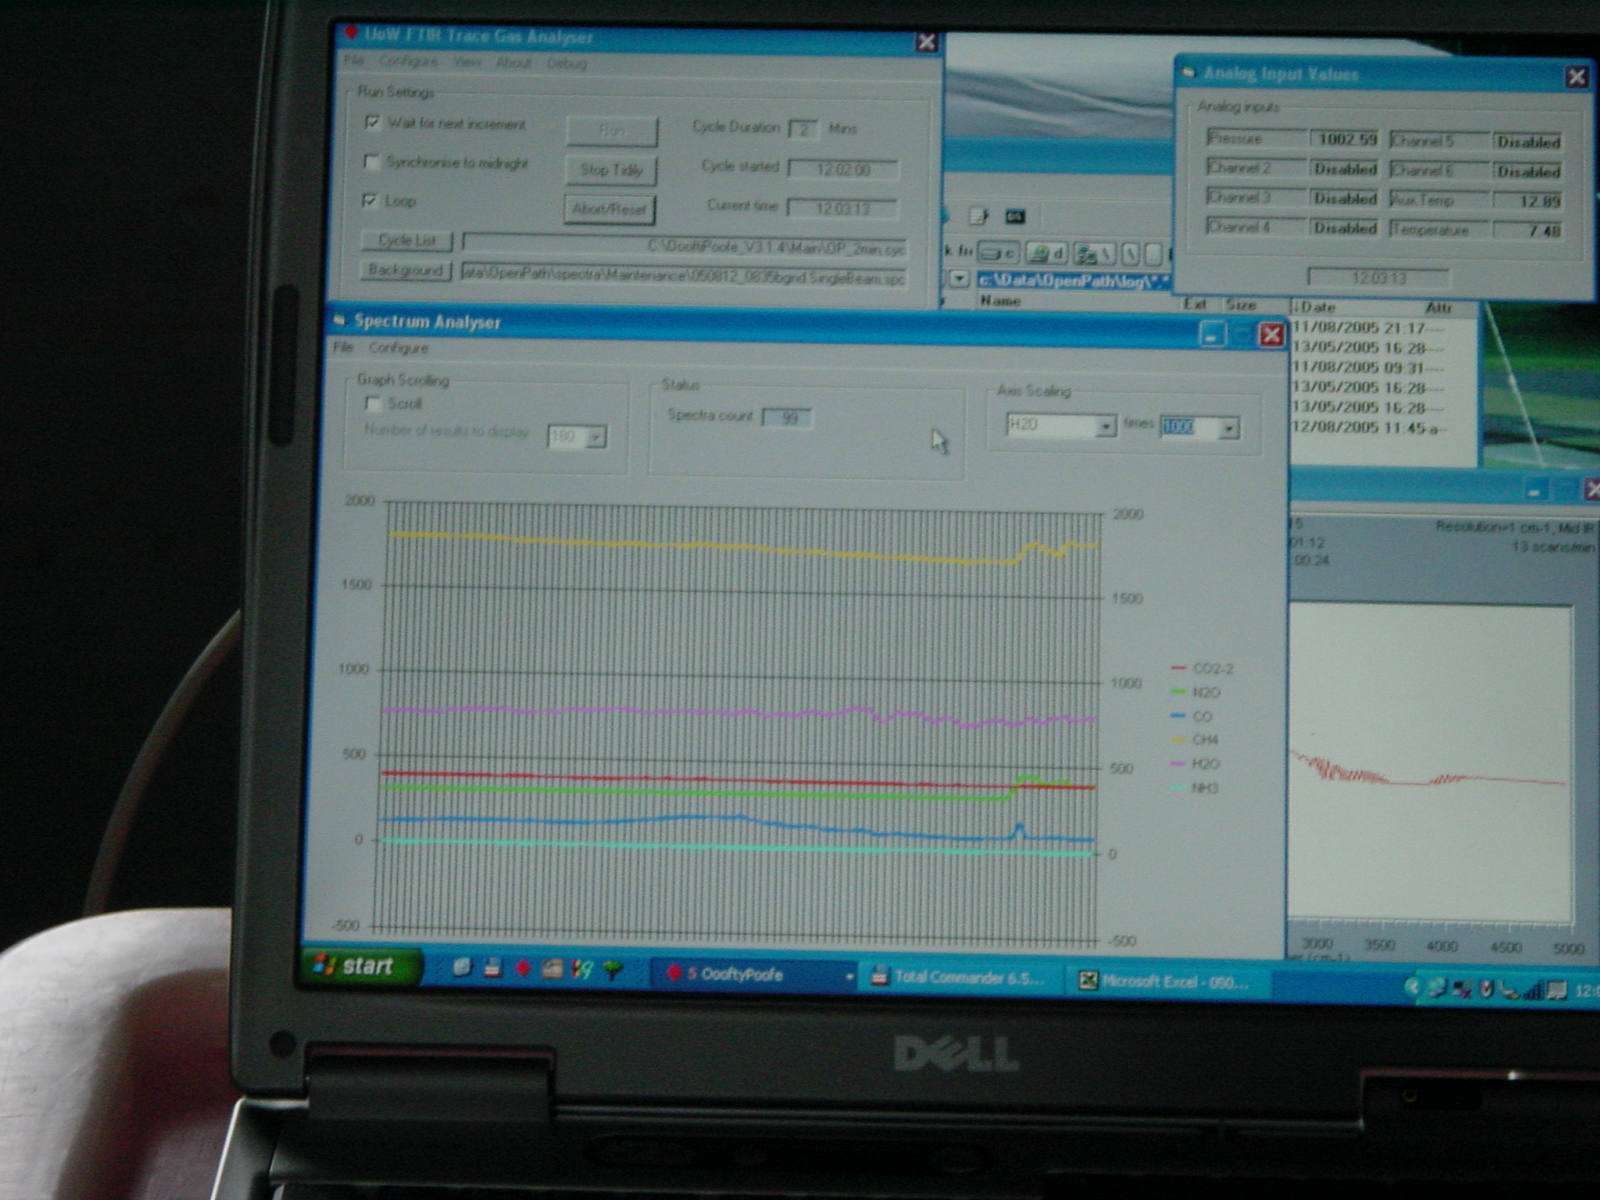Screen dimensions: 1600x1200
Task: Click the Size column header in Total Commander
Action: [x=1241, y=304]
